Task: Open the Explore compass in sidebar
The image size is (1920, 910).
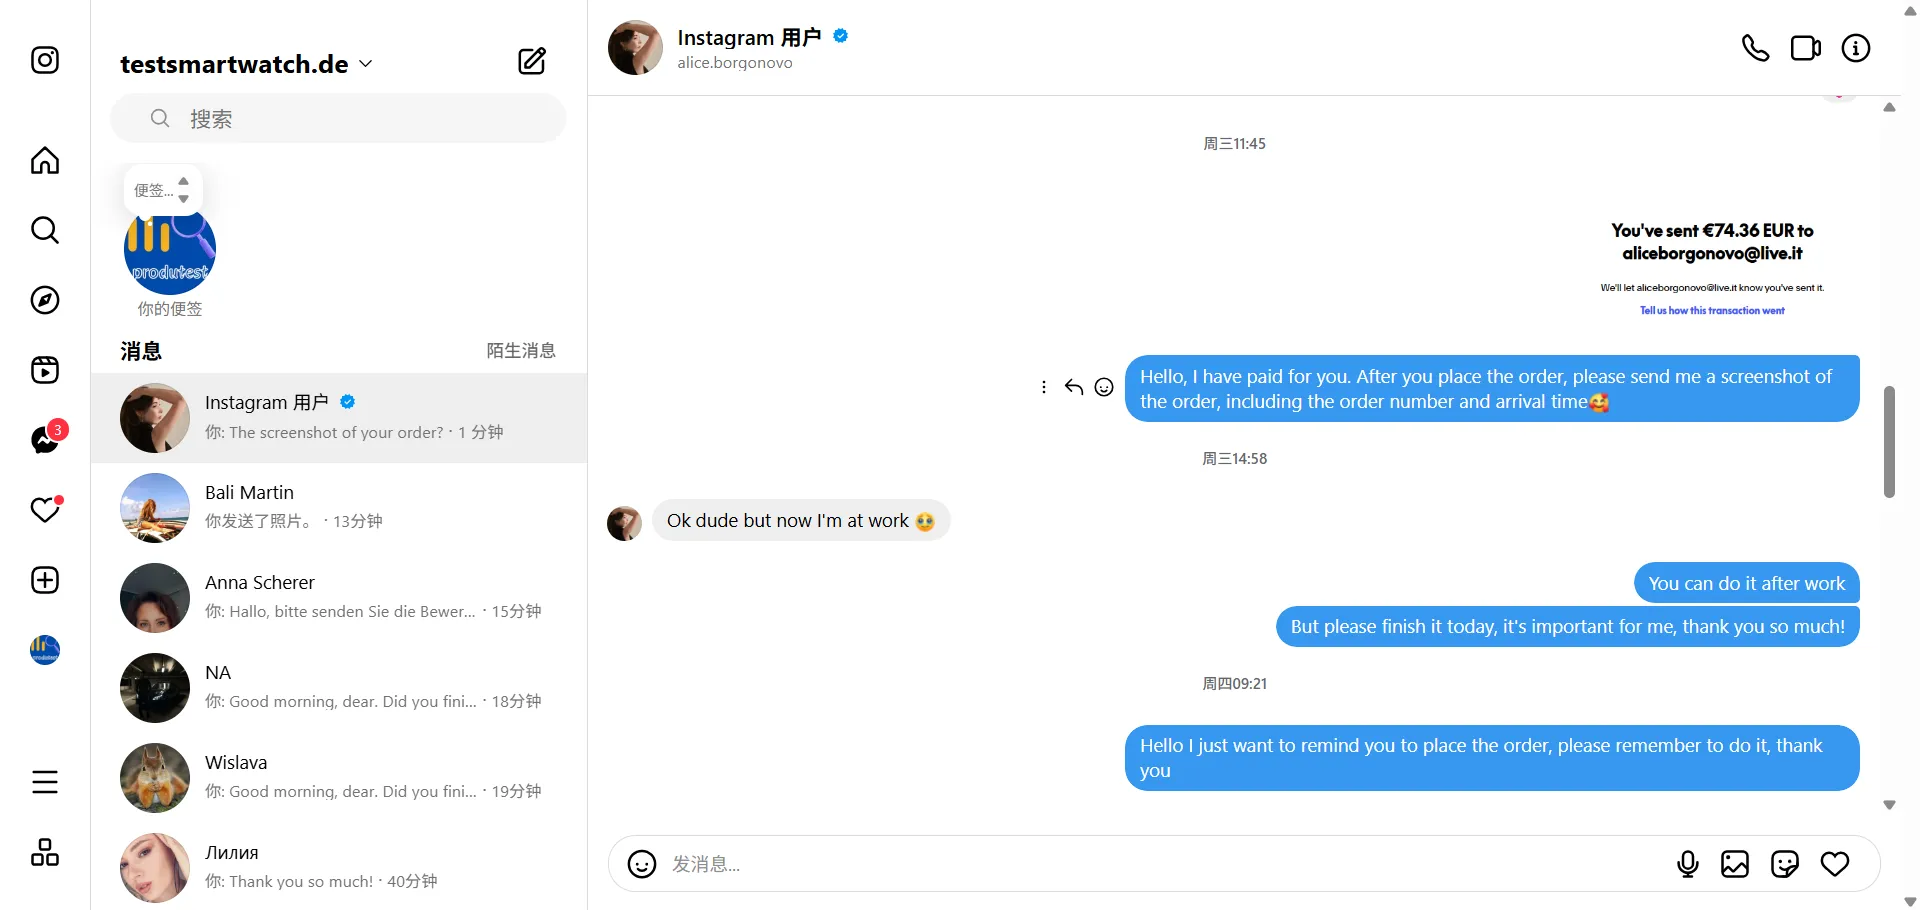Action: (x=45, y=300)
